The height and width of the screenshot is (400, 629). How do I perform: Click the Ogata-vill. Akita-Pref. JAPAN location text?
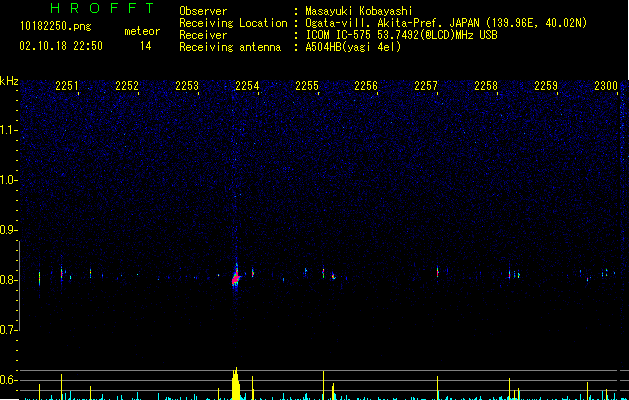[x=446, y=23]
